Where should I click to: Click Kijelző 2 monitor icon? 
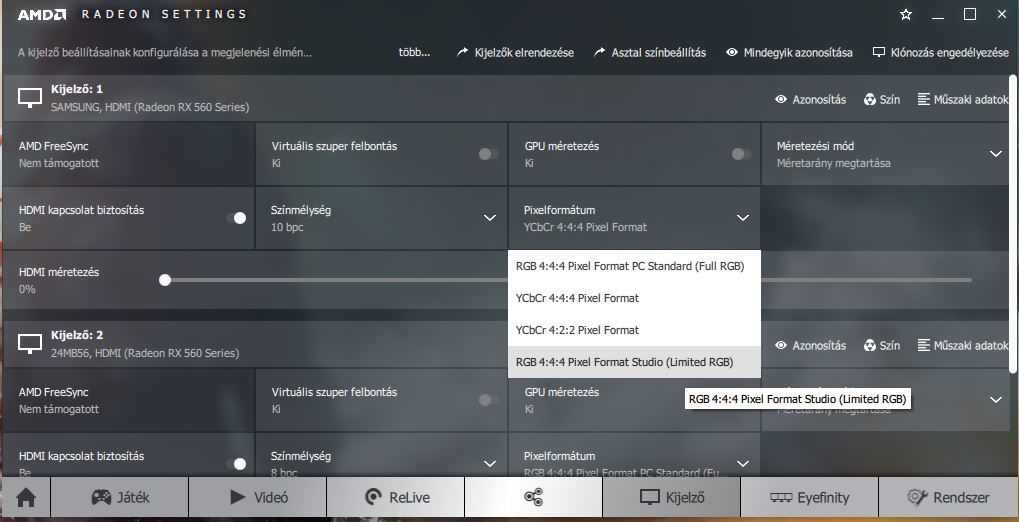pyautogui.click(x=30, y=344)
